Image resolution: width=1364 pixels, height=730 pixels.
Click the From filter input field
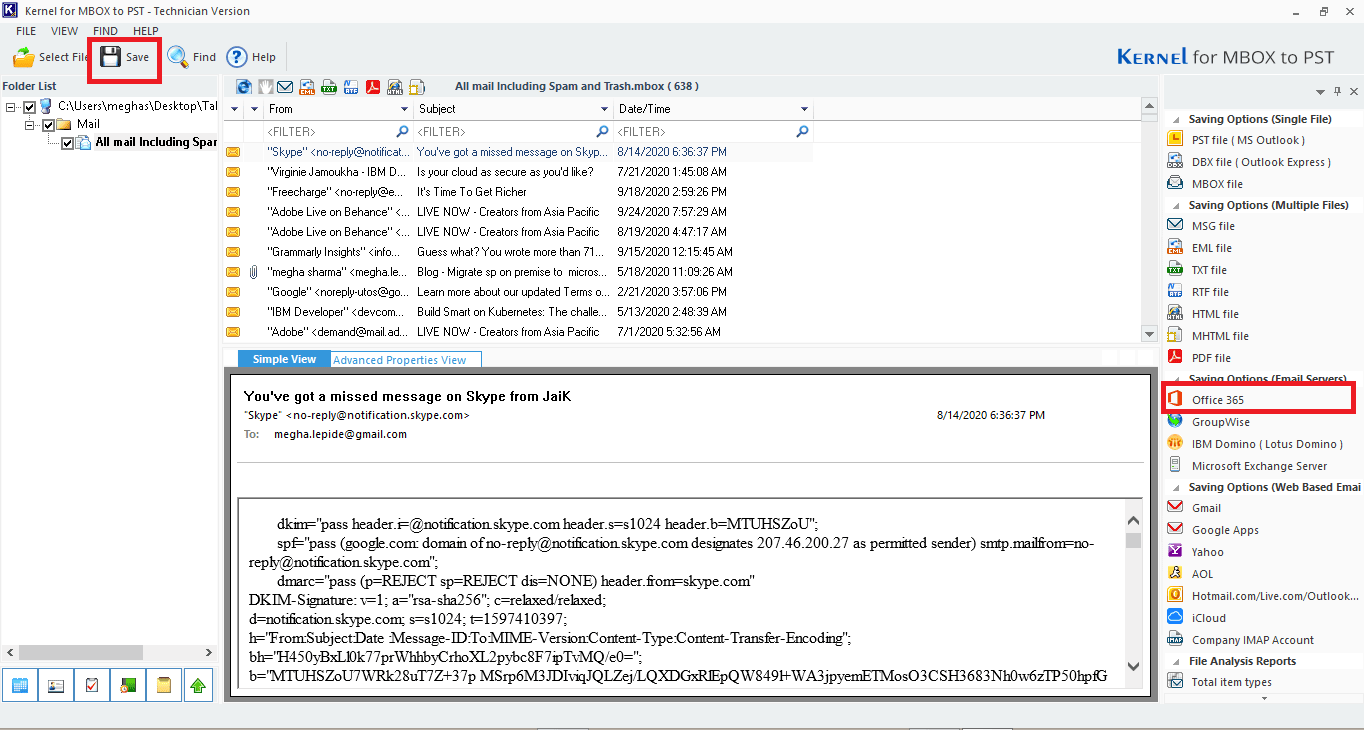(338, 131)
